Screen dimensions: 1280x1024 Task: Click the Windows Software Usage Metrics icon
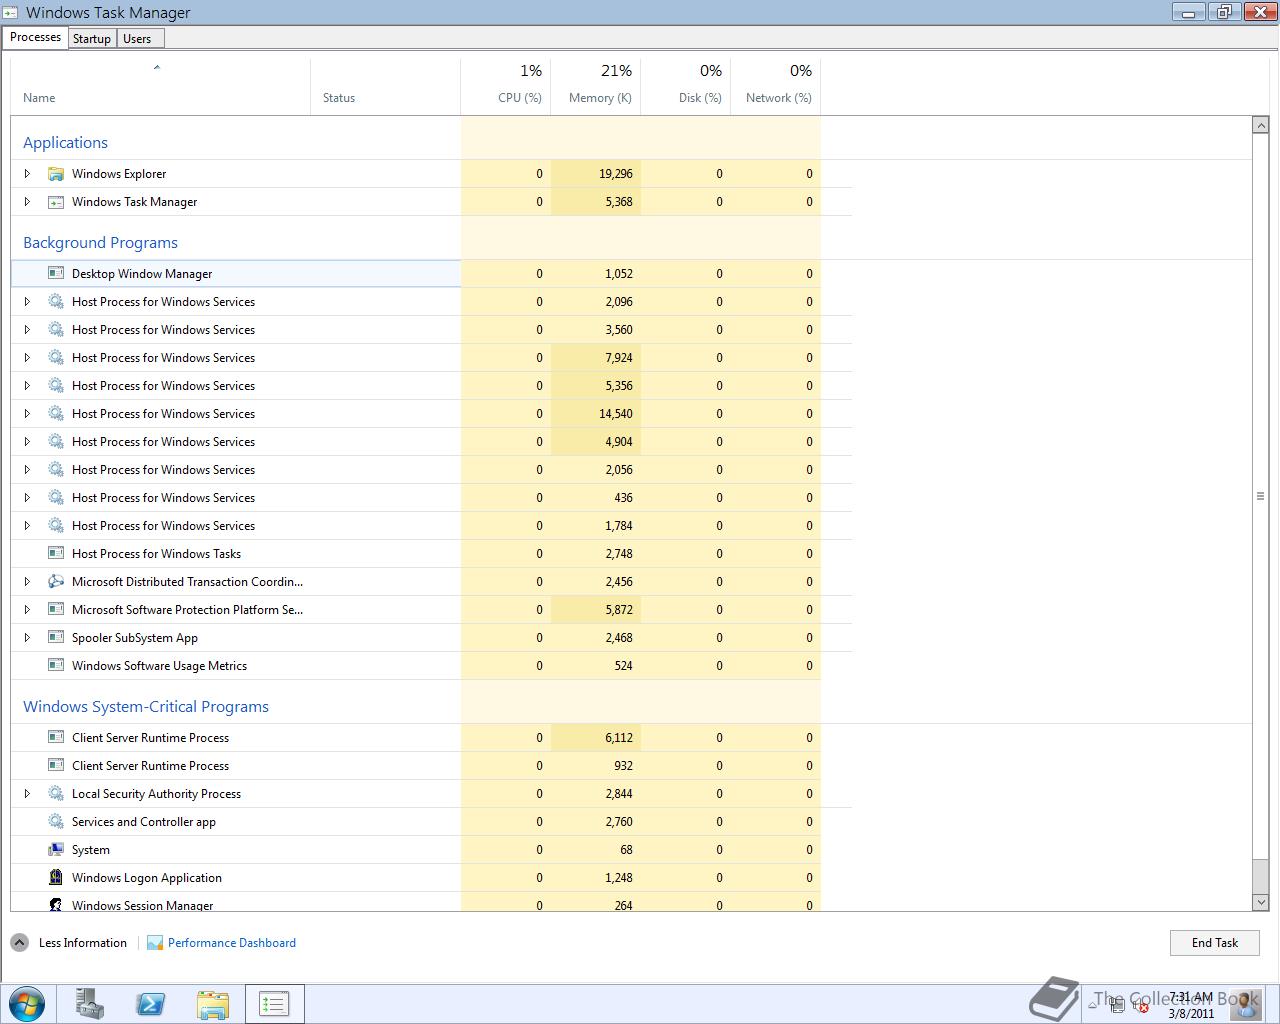coord(56,666)
